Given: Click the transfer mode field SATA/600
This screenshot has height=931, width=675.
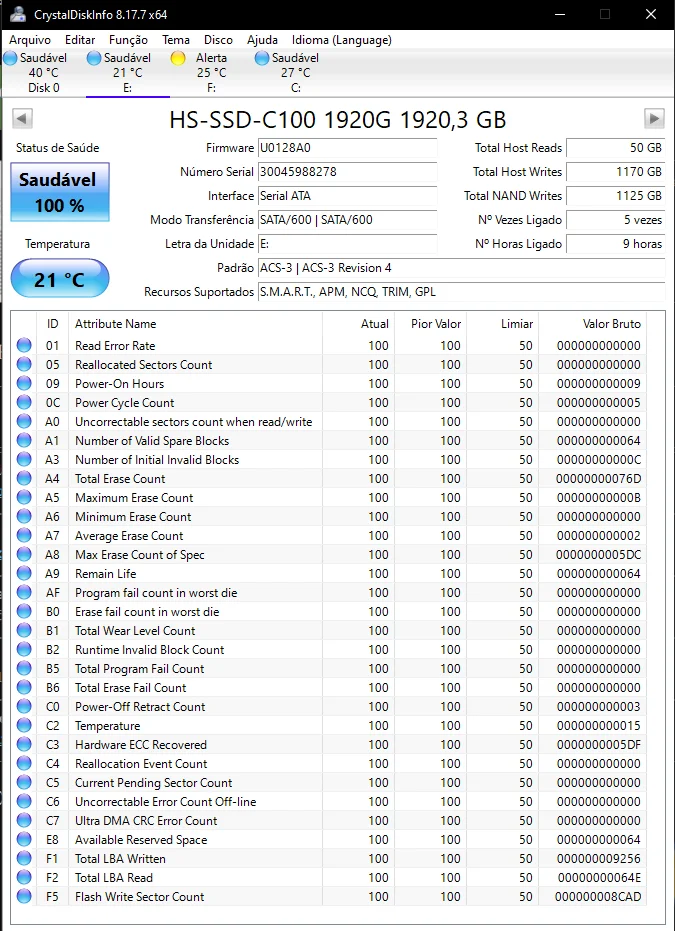Looking at the screenshot, I should [348, 220].
